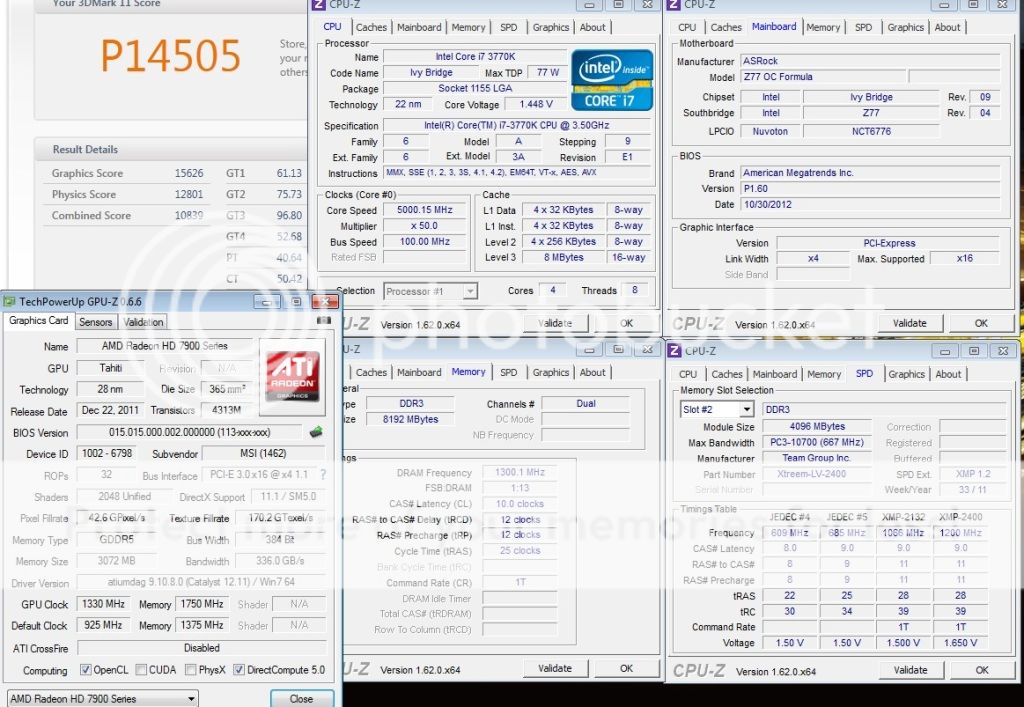This screenshot has width=1024, height=707.
Task: Click the Intel Core i7 logo
Action: click(612, 79)
